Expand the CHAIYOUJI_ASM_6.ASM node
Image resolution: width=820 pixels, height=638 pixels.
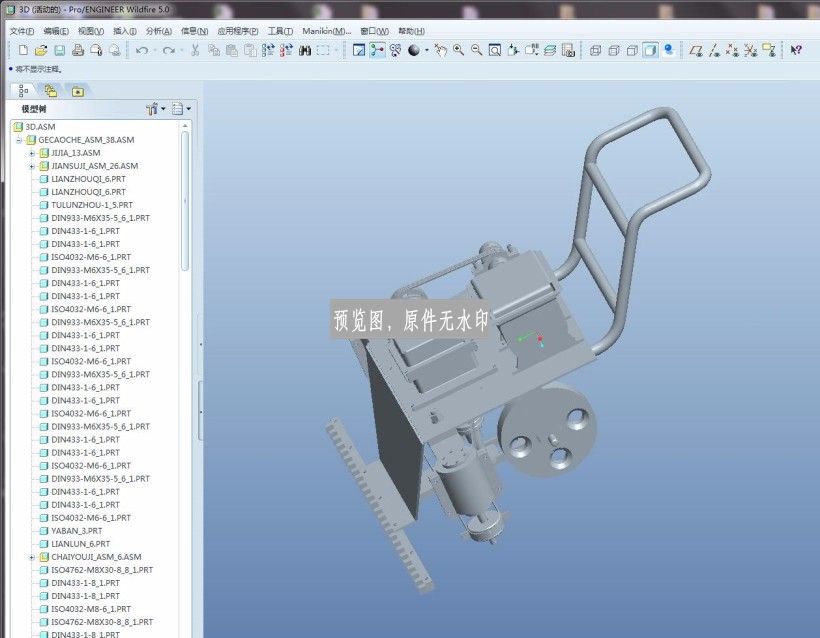[x=32, y=557]
